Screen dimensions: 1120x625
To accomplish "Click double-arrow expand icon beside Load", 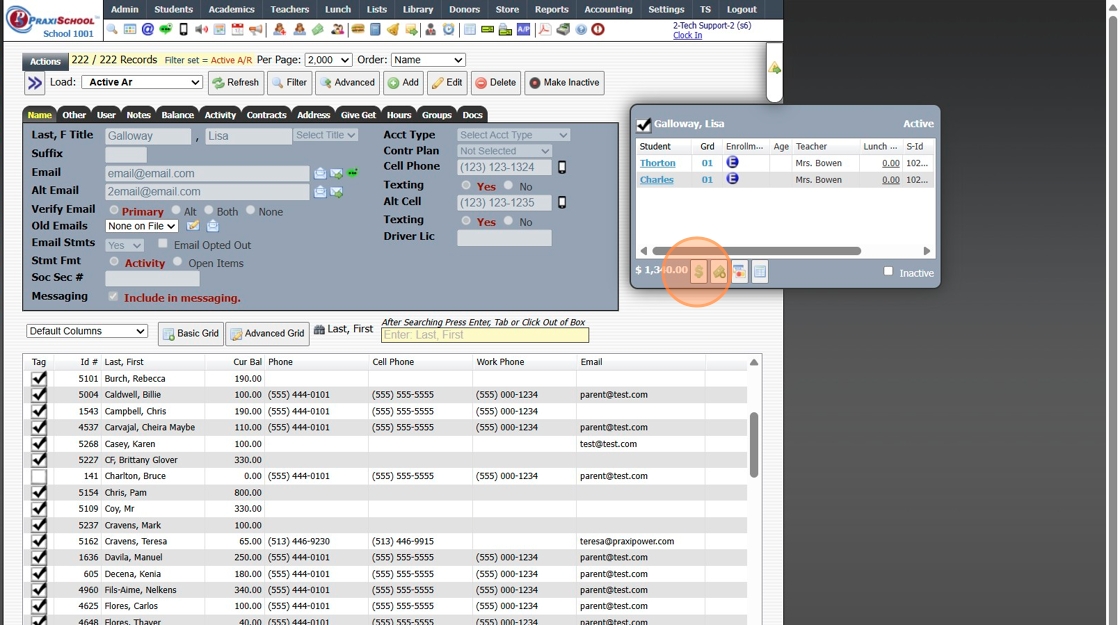I will [x=34, y=83].
